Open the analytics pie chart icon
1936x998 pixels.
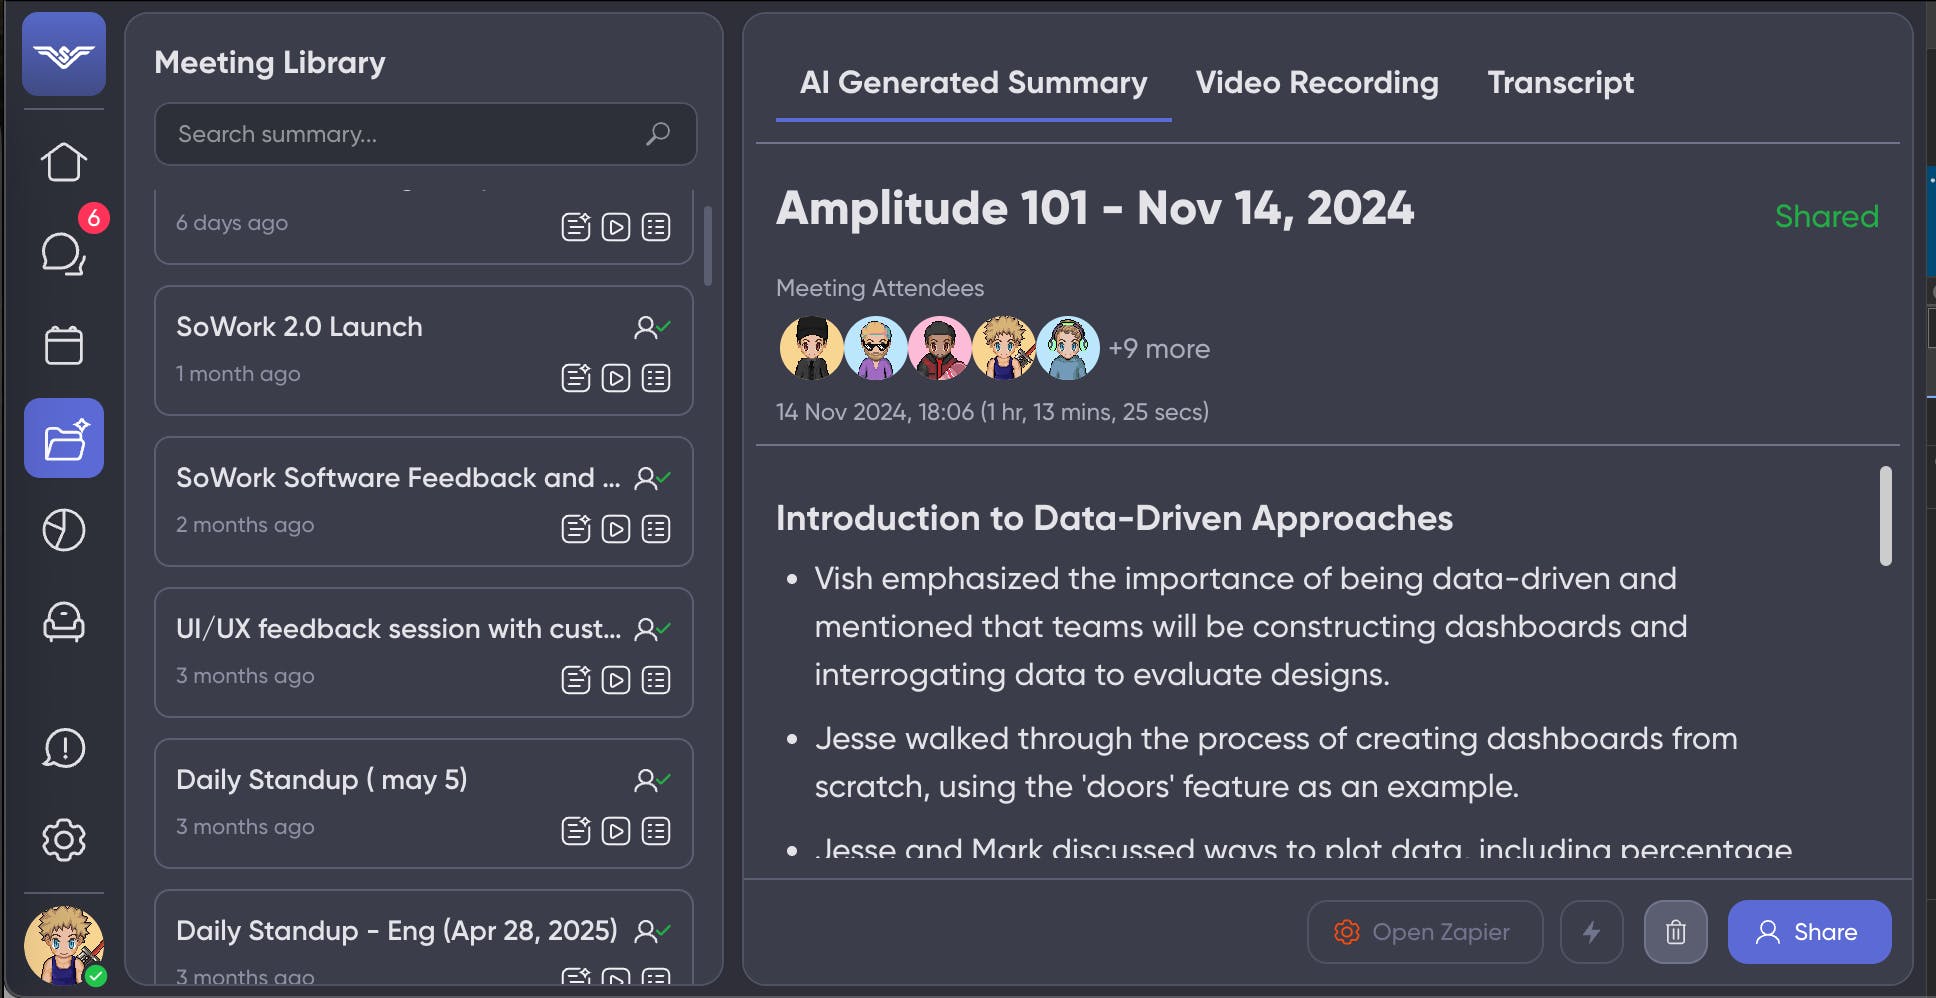coord(64,530)
